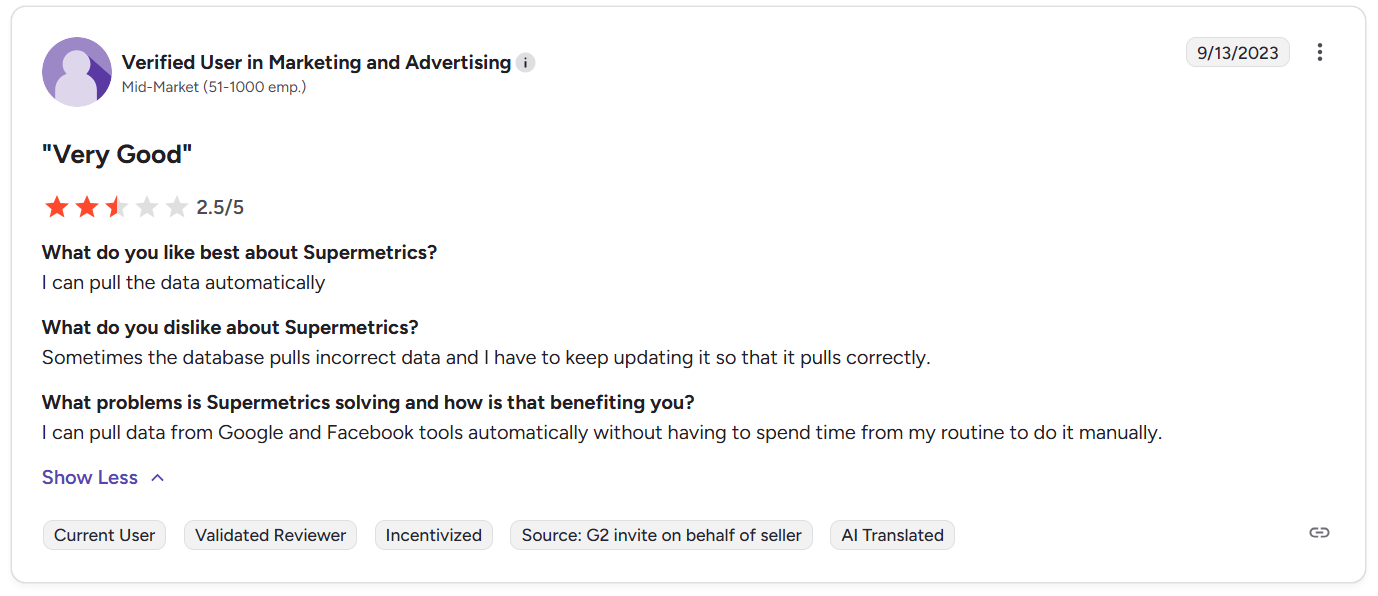The image size is (1378, 596).
Task: Click the Mid-Market company size text
Action: 214,87
